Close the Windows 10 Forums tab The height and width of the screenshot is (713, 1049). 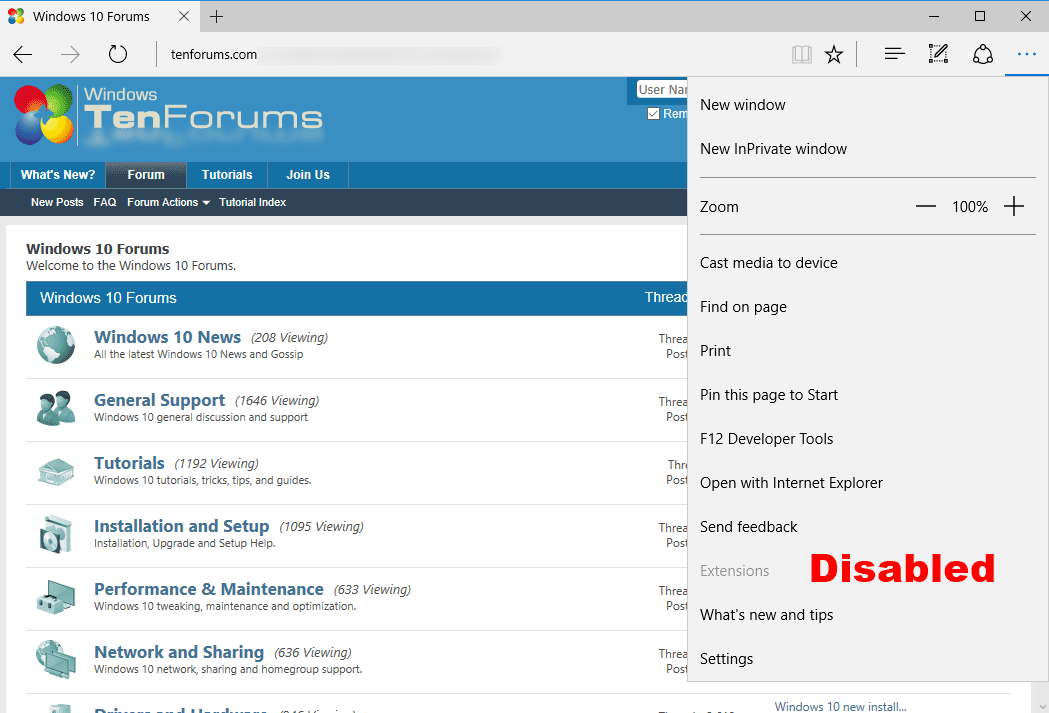[184, 16]
